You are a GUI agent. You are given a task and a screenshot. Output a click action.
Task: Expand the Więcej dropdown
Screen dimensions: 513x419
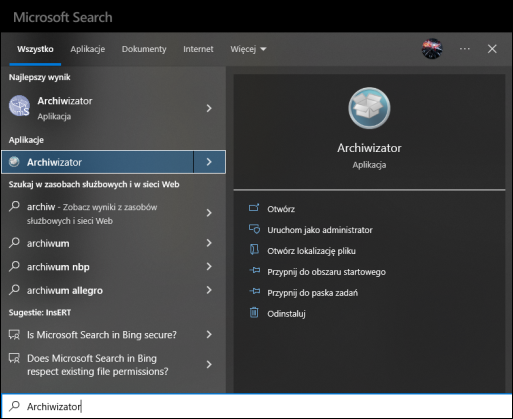[x=248, y=49]
